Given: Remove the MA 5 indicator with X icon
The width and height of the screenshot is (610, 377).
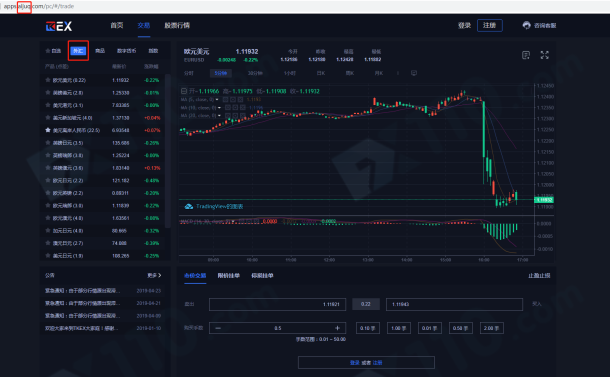Looking at the screenshot, I should [x=240, y=100].
